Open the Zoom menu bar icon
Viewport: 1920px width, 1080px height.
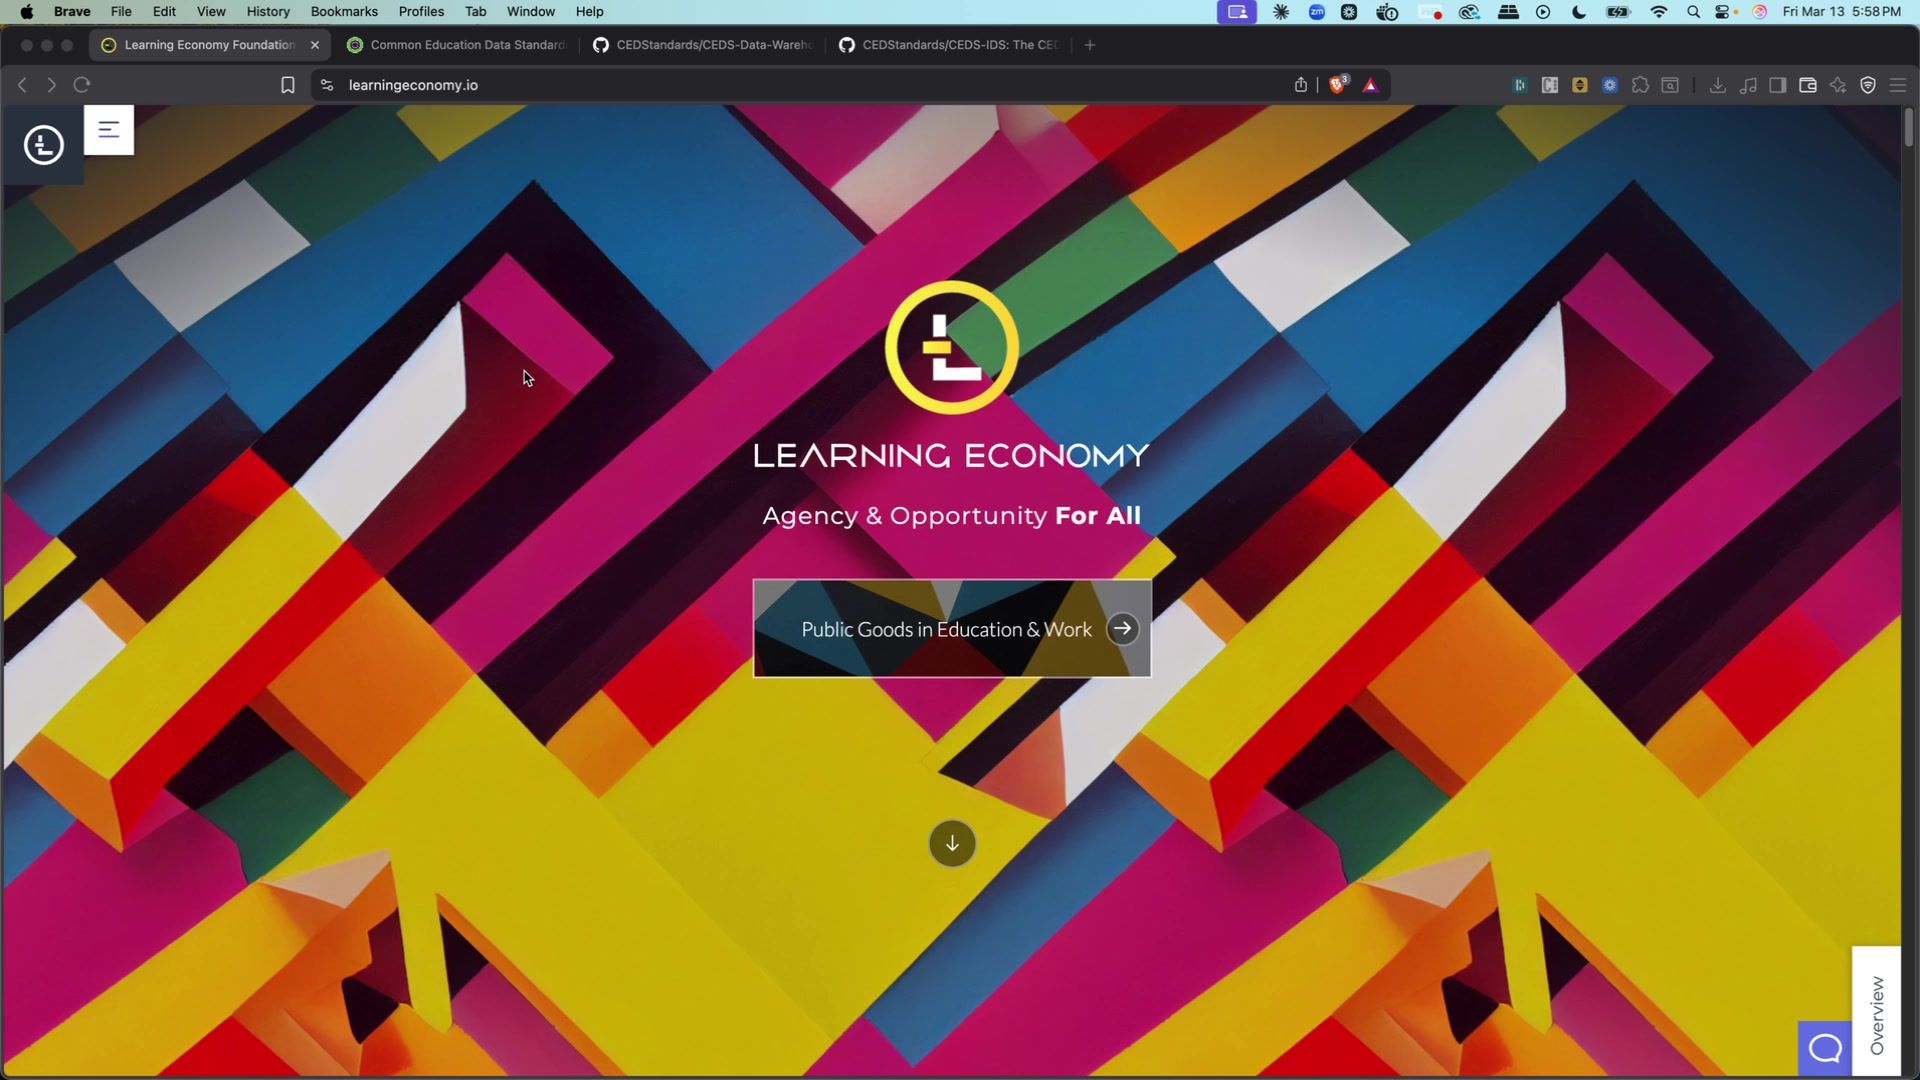1317,12
